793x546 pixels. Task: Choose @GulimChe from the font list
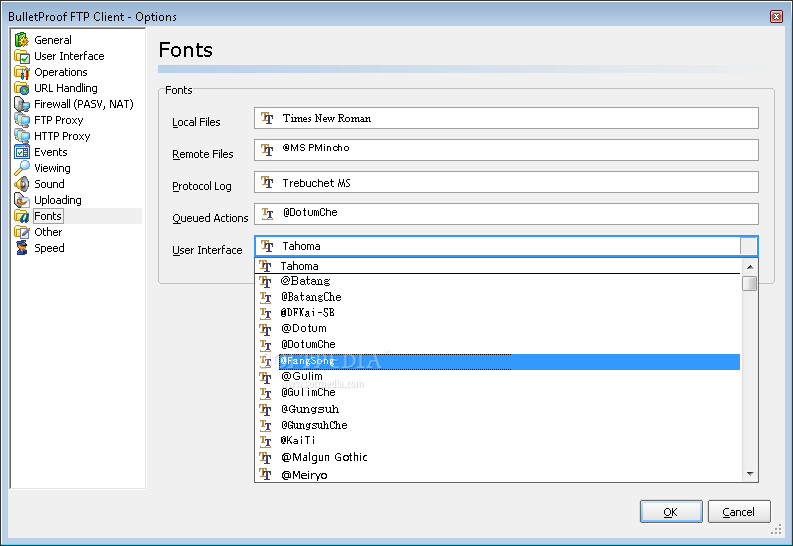click(x=498, y=393)
